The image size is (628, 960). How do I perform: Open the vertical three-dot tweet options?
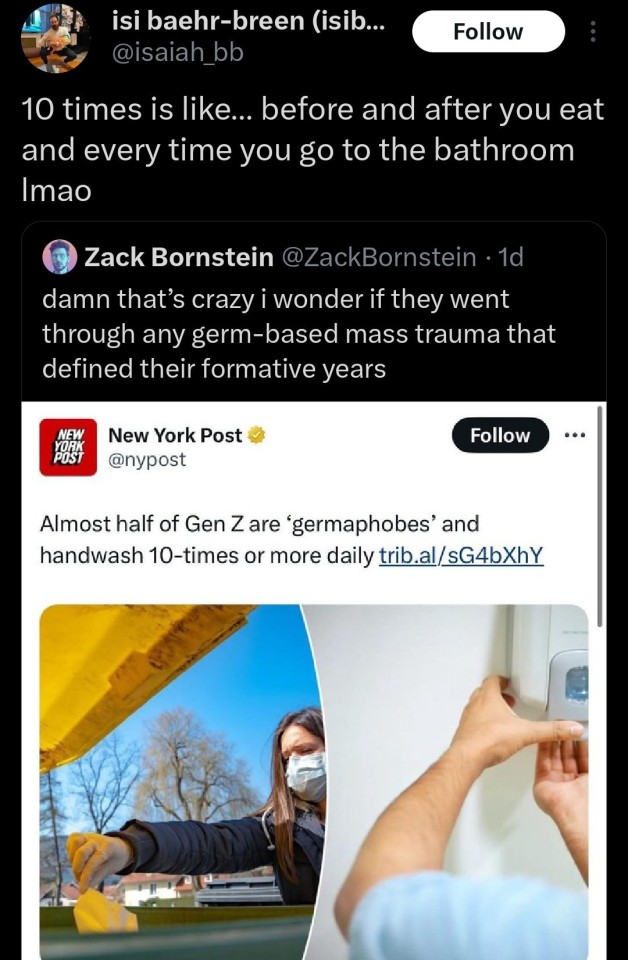(594, 32)
